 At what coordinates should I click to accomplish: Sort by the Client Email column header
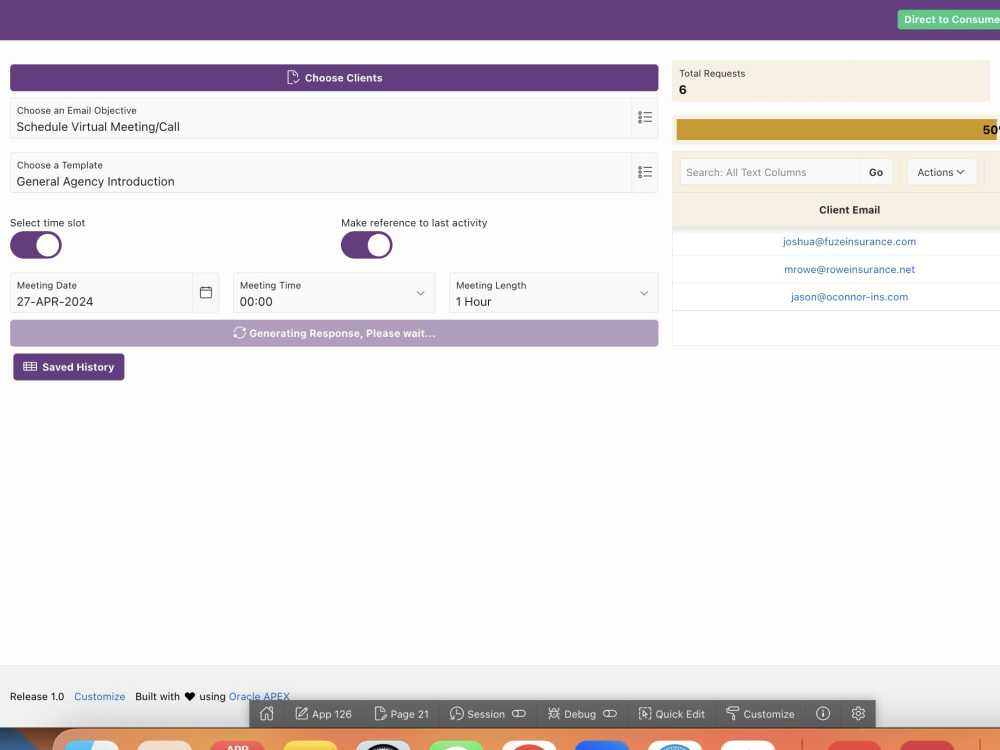pos(849,210)
